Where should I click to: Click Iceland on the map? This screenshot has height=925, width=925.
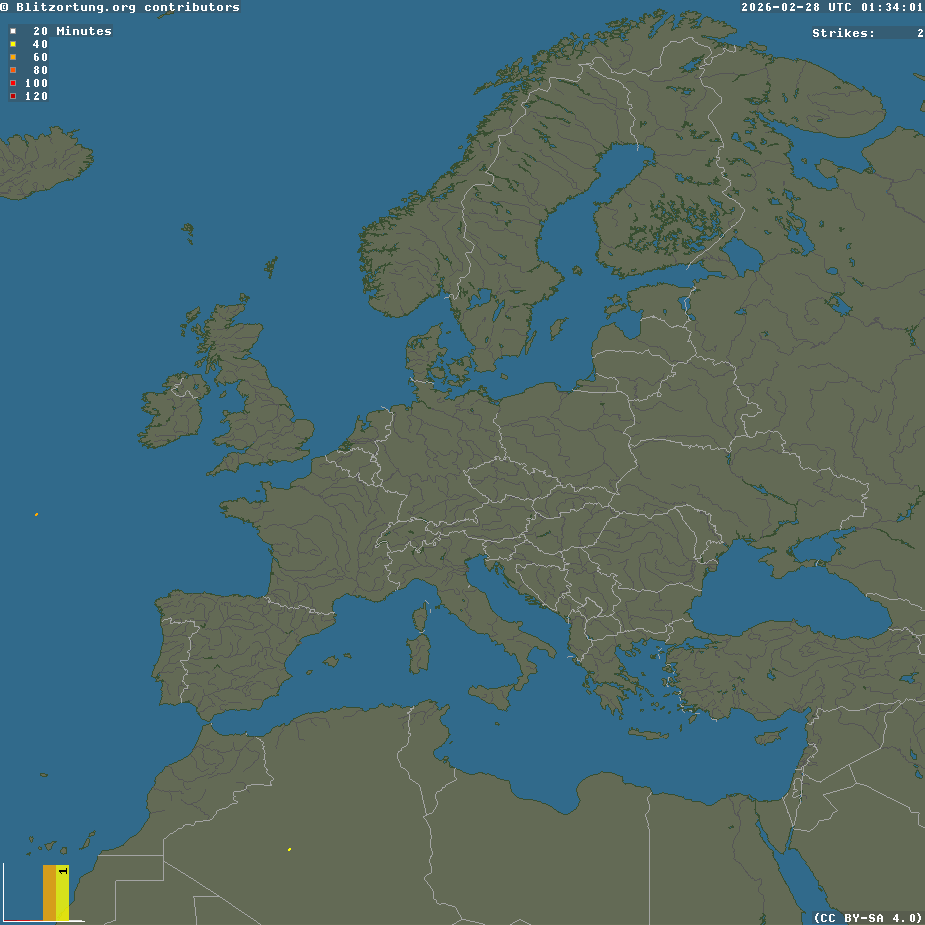pos(45,160)
